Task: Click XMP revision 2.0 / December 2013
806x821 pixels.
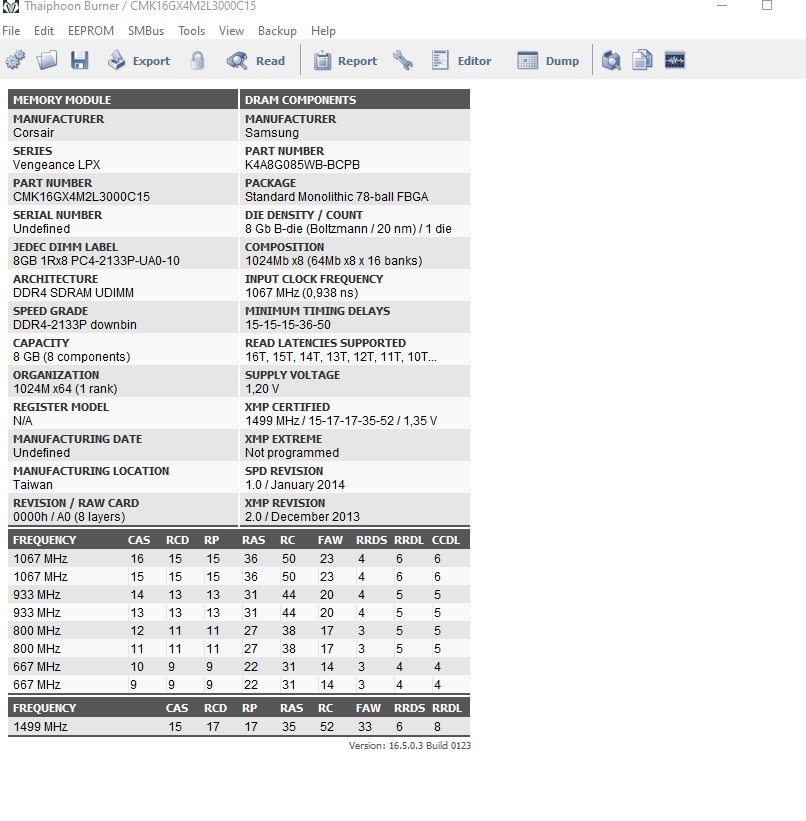Action: (302, 517)
